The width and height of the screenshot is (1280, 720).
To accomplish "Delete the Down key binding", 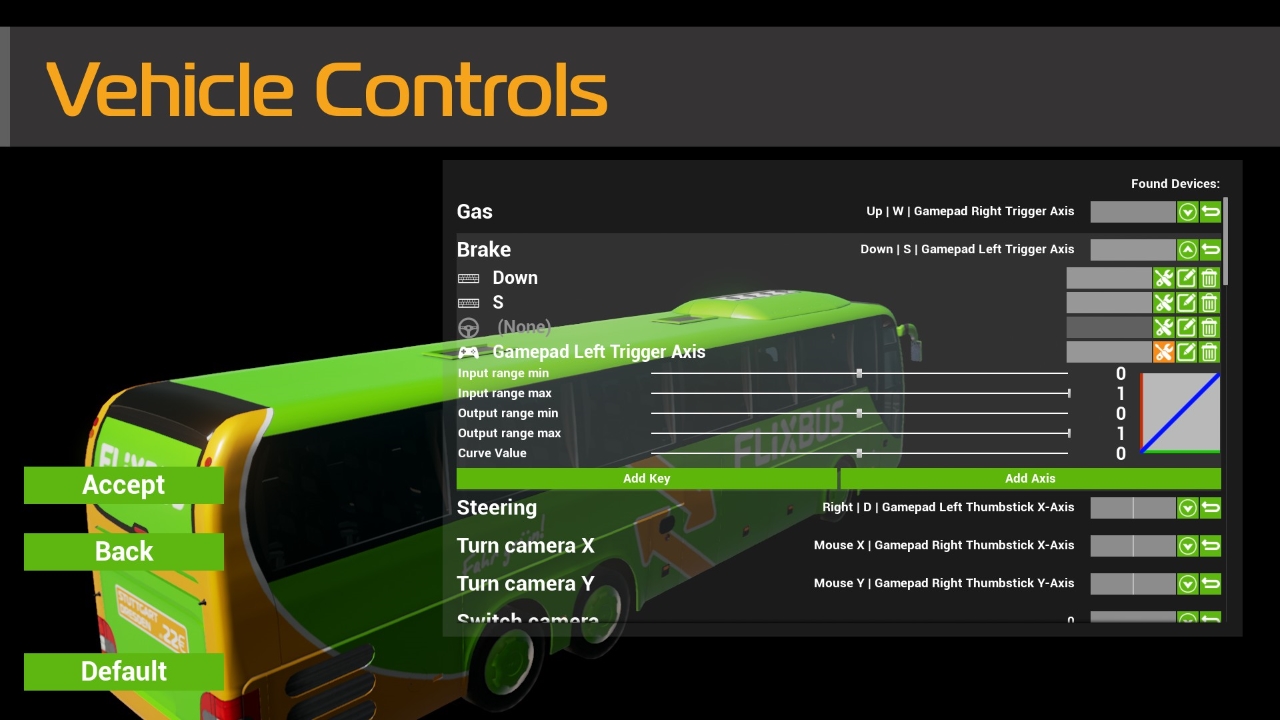I will [x=1209, y=278].
